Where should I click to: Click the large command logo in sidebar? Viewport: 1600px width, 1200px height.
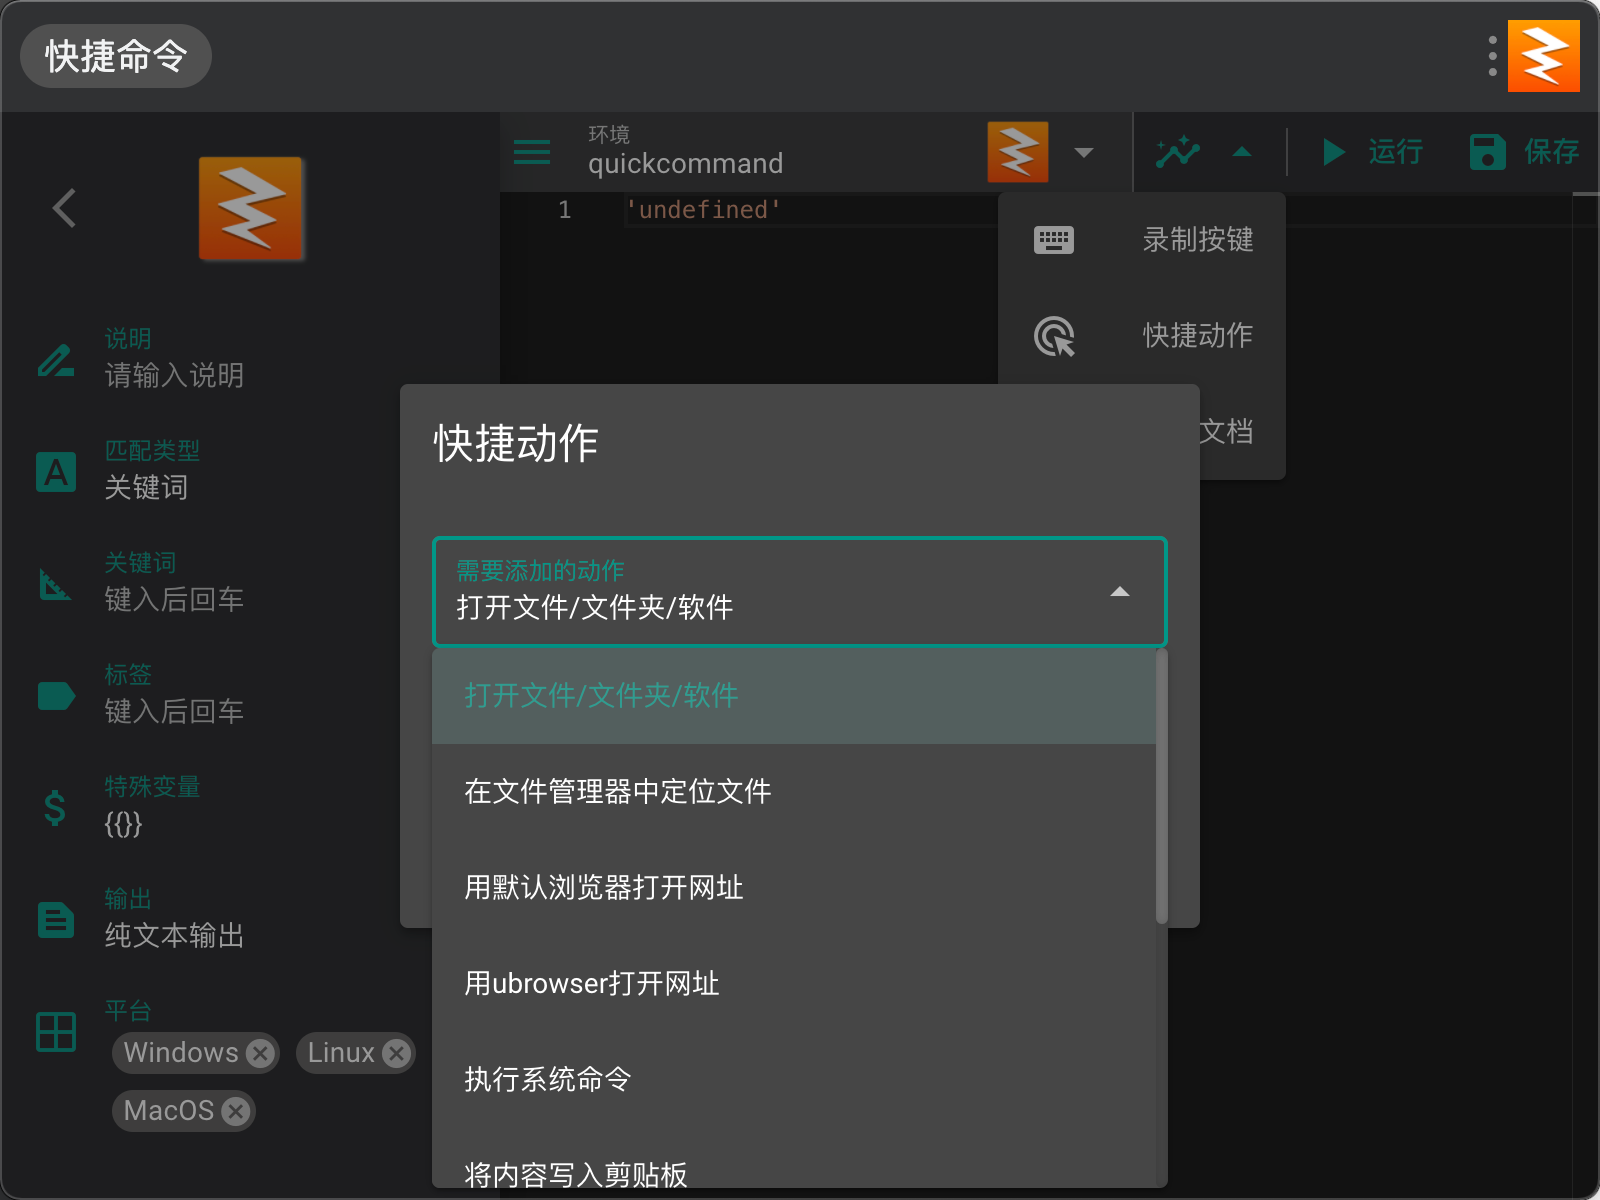tap(251, 208)
